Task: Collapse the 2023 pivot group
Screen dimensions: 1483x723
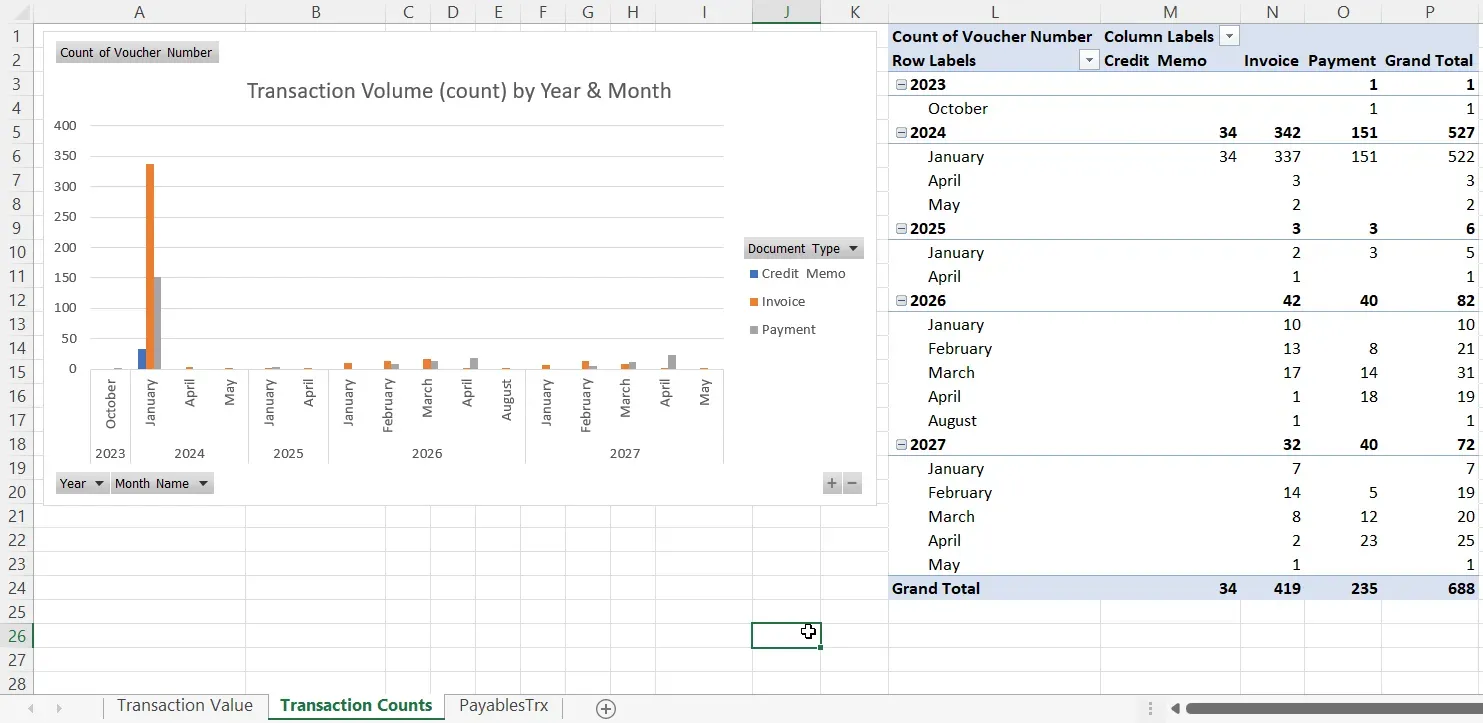Action: [901, 85]
